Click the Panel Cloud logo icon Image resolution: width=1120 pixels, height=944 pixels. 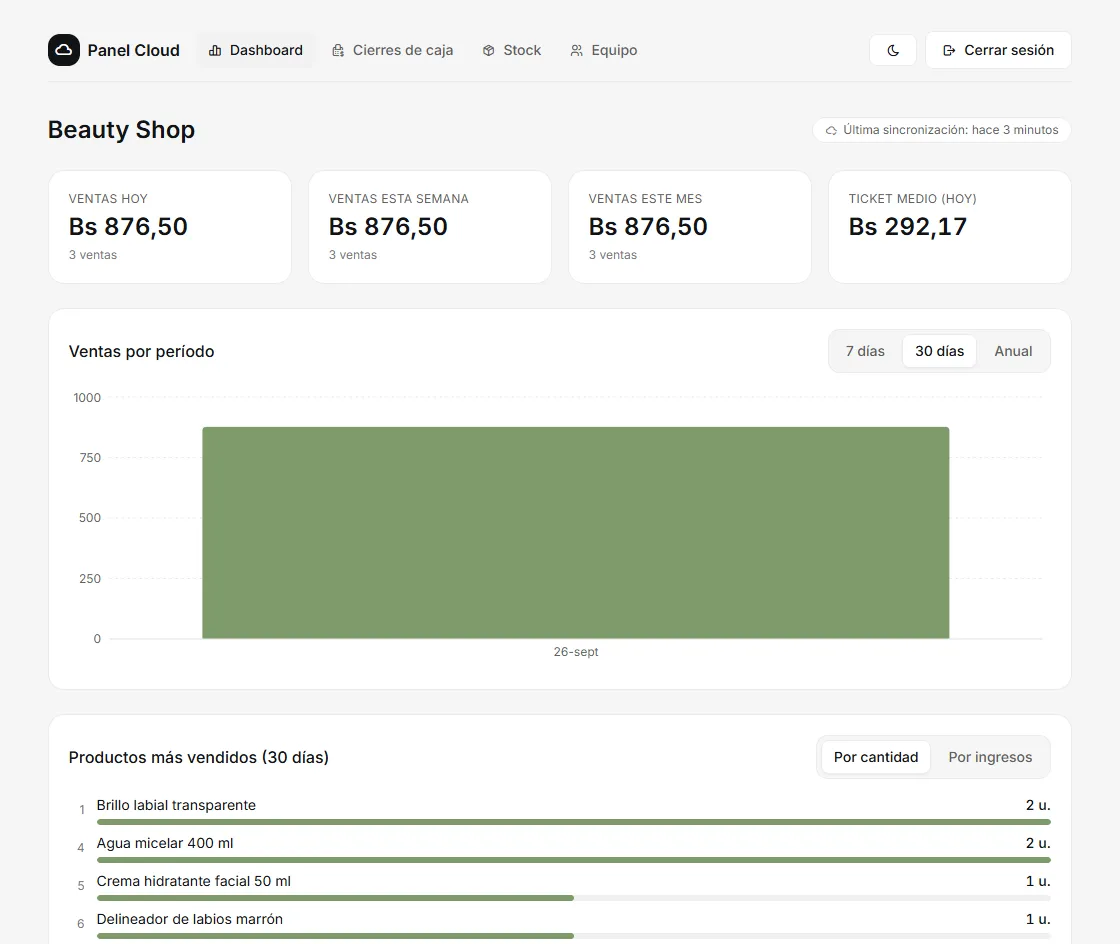point(64,50)
